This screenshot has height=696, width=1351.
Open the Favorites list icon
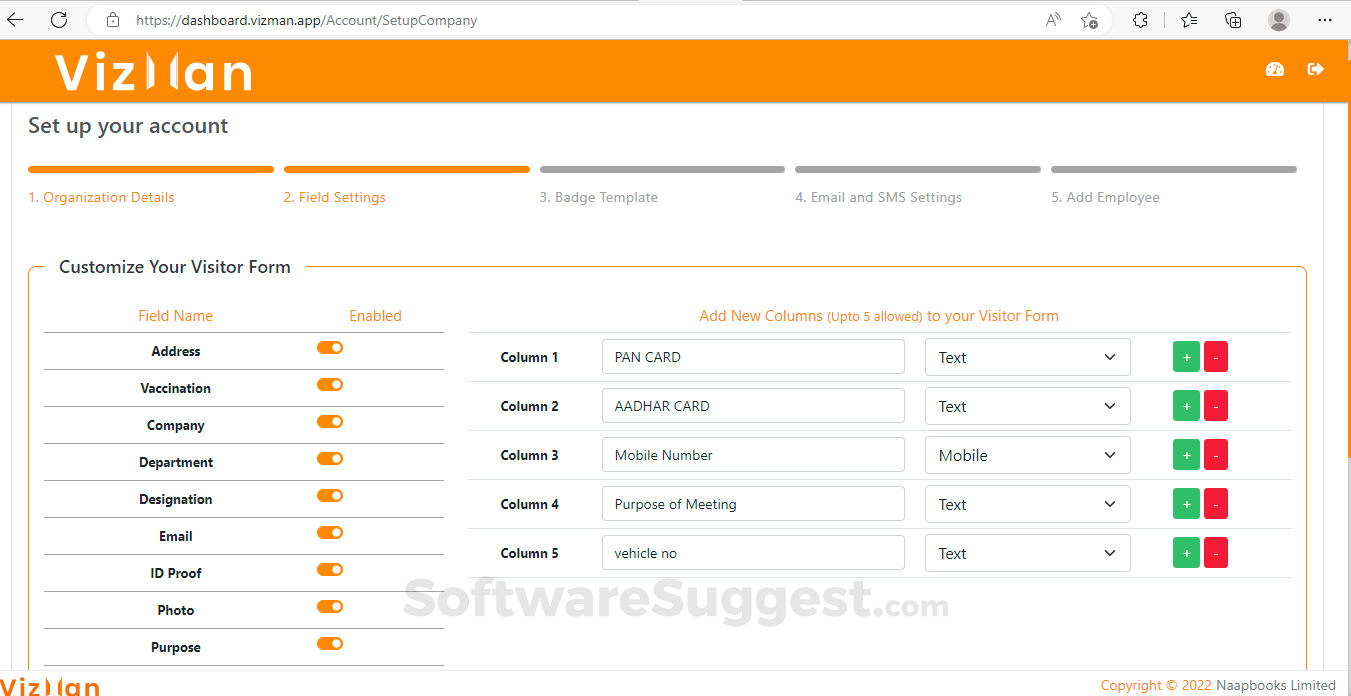[1189, 20]
